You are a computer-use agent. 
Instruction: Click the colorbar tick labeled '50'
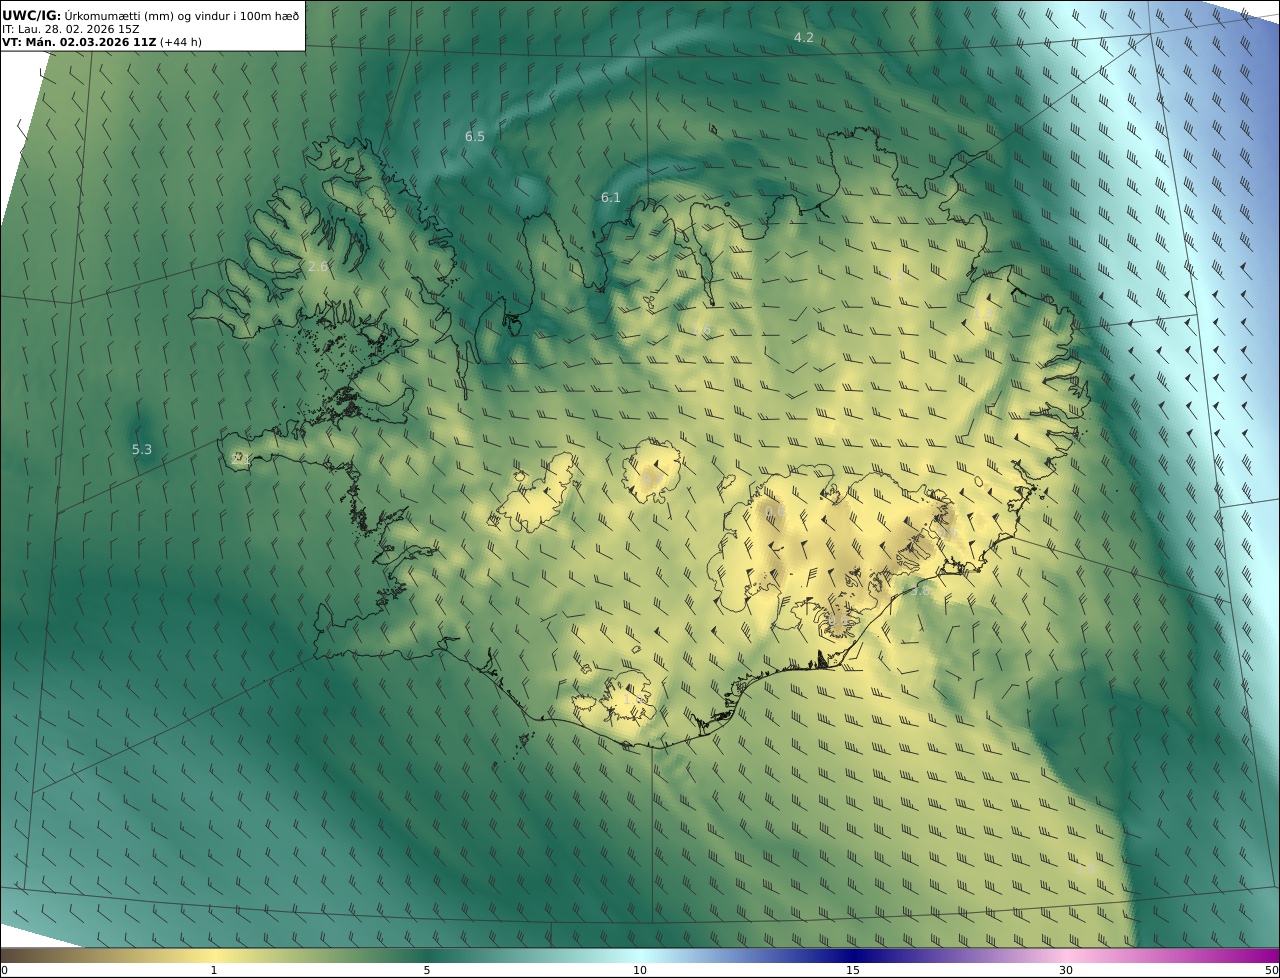pos(1272,970)
